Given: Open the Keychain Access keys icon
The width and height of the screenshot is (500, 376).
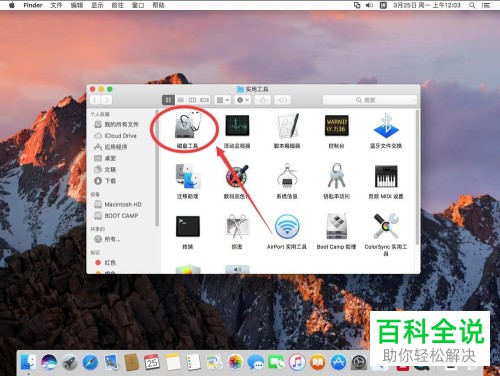Looking at the screenshot, I should pos(337,176).
